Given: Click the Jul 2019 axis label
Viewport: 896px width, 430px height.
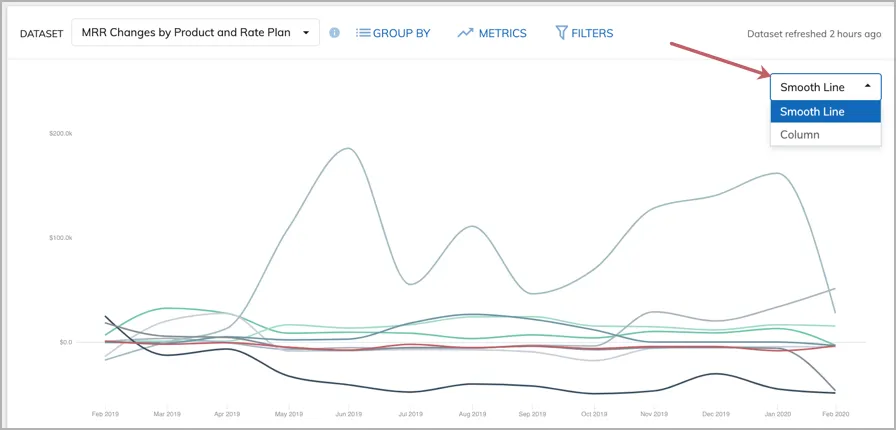Looking at the screenshot, I should coord(410,413).
